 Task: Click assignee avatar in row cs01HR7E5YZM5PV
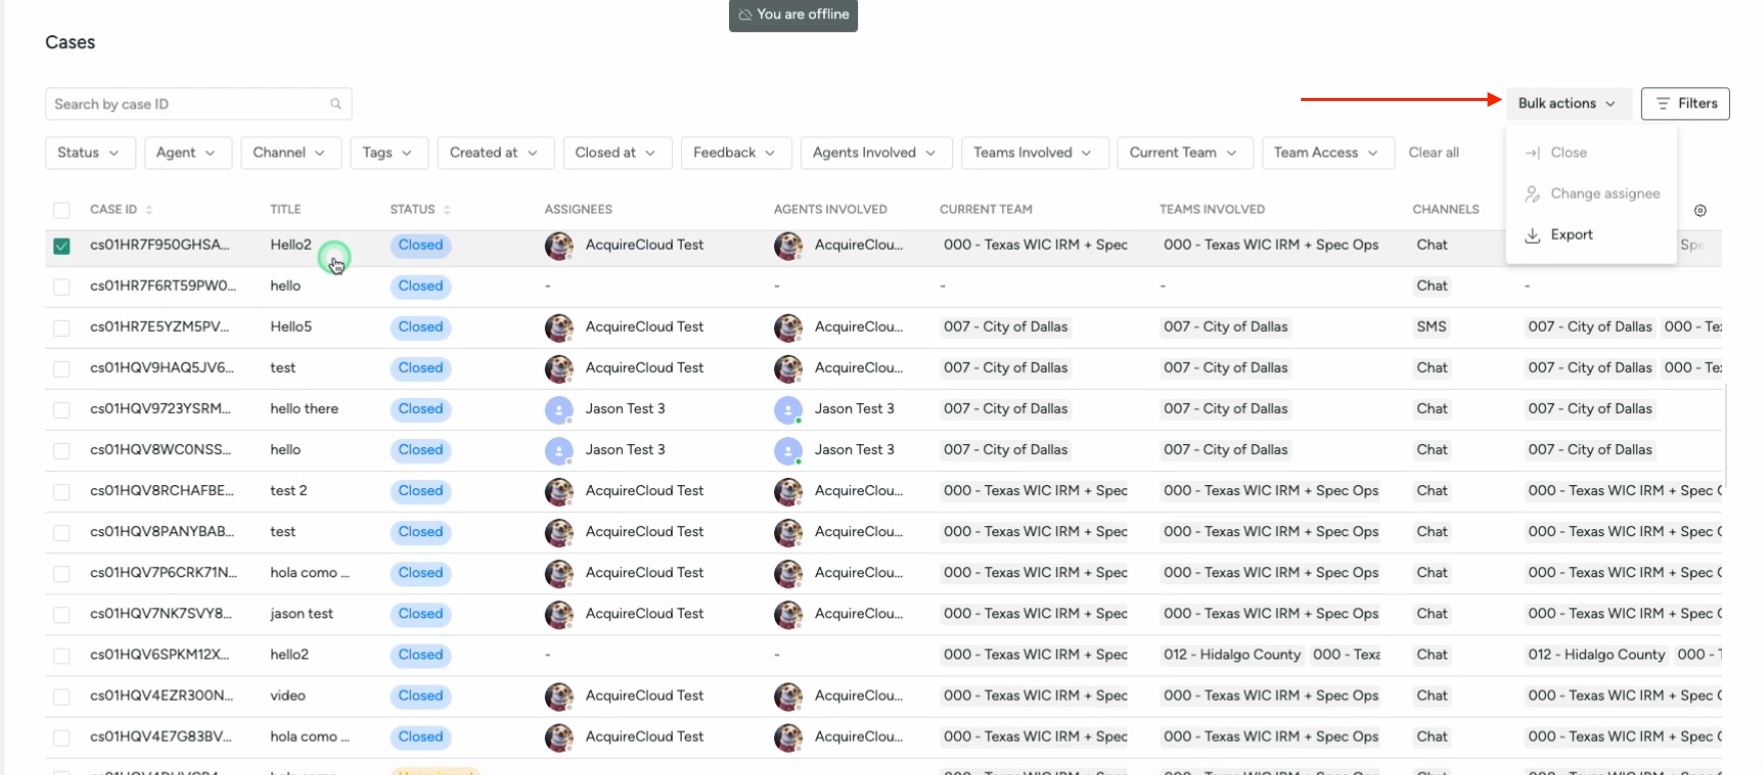pos(559,328)
